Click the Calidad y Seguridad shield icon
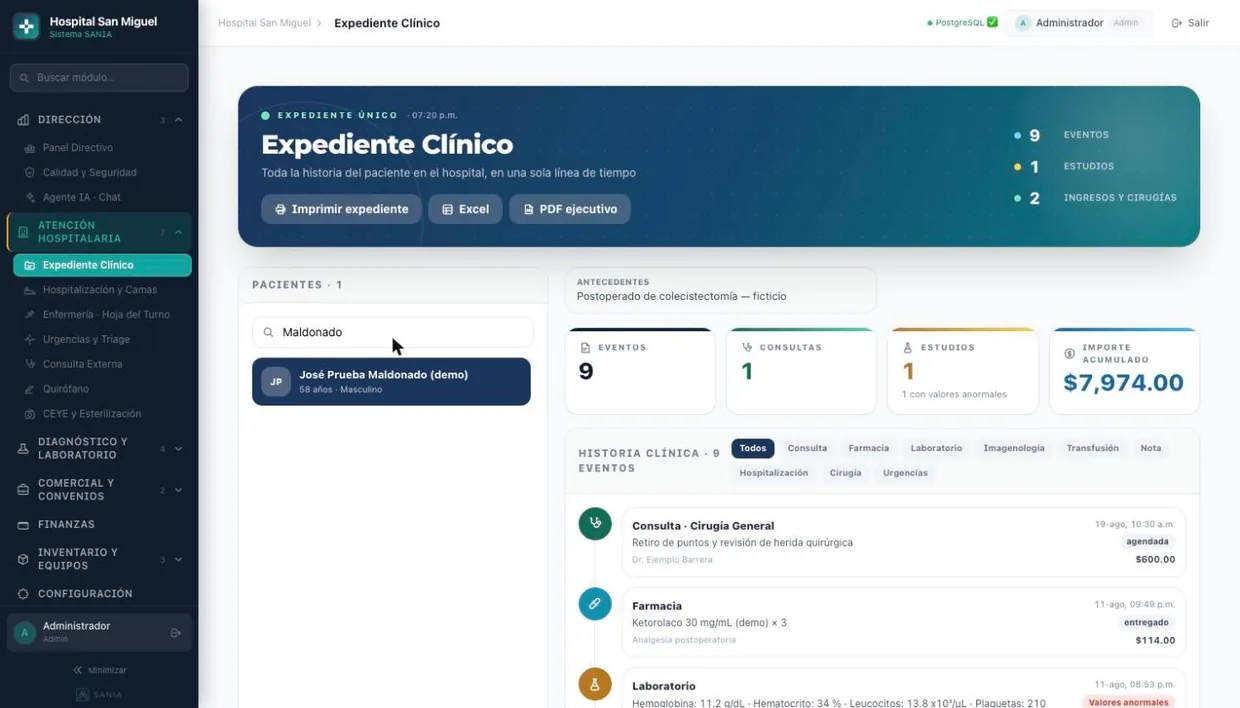The image size is (1240, 708). pos(30,173)
